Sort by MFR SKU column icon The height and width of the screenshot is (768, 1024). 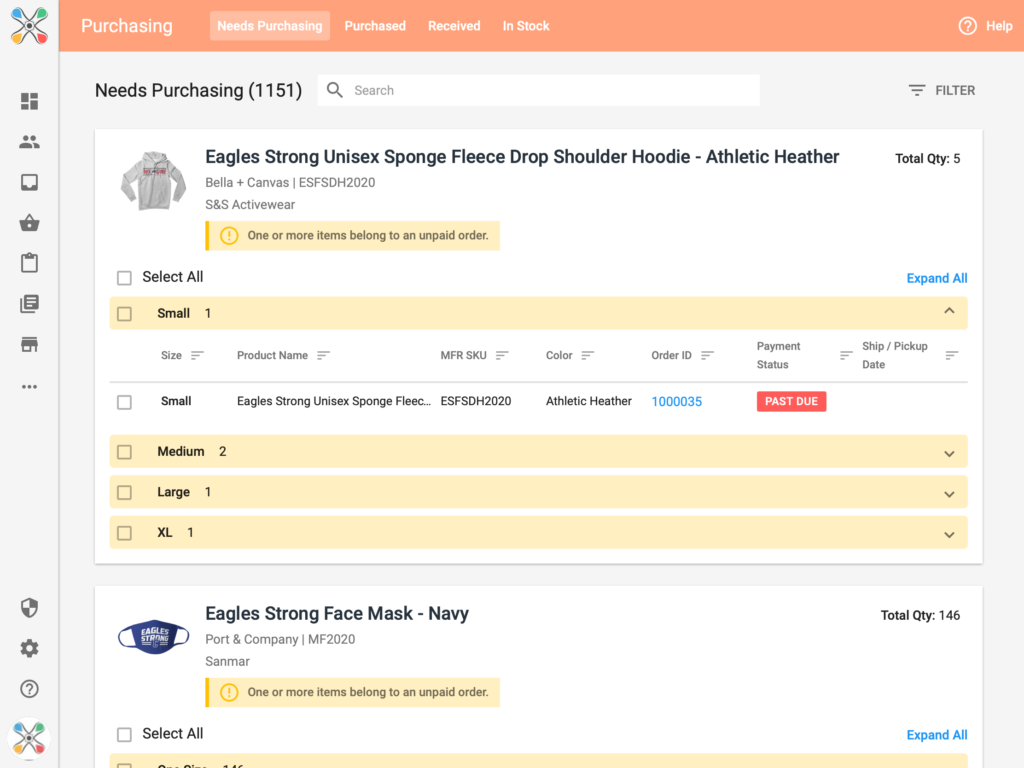pyautogui.click(x=502, y=355)
